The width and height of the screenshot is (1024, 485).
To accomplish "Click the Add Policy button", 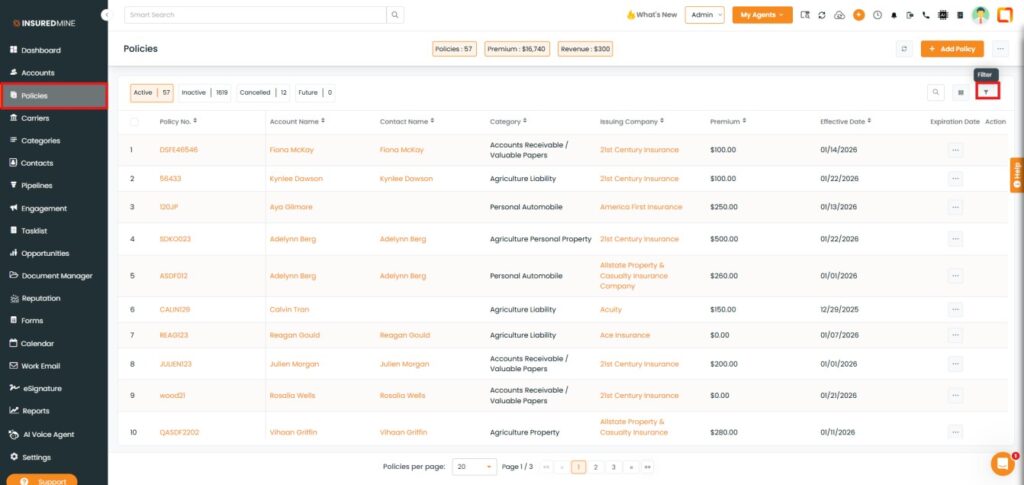I will coord(952,48).
